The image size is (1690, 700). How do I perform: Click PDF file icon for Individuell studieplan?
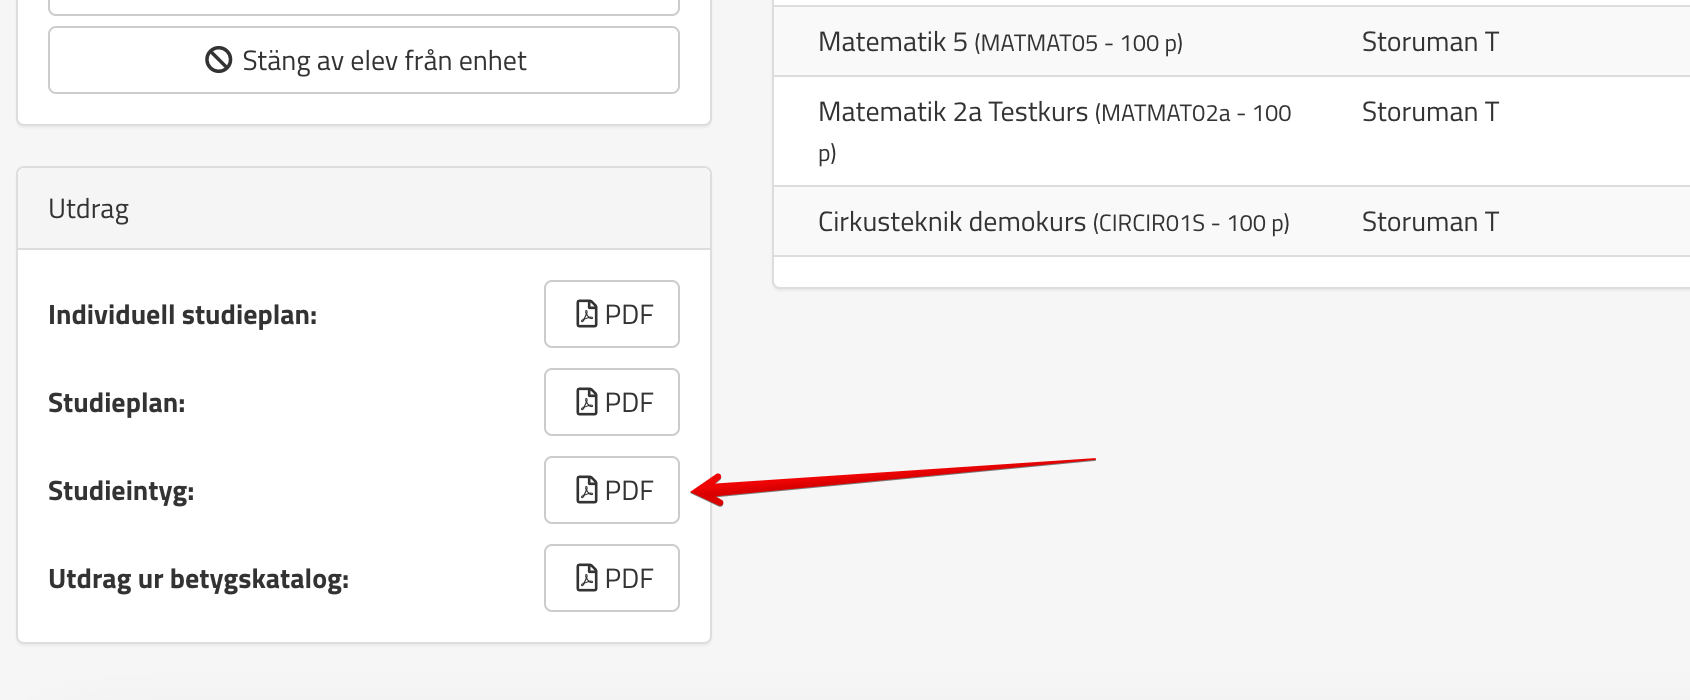(x=587, y=314)
